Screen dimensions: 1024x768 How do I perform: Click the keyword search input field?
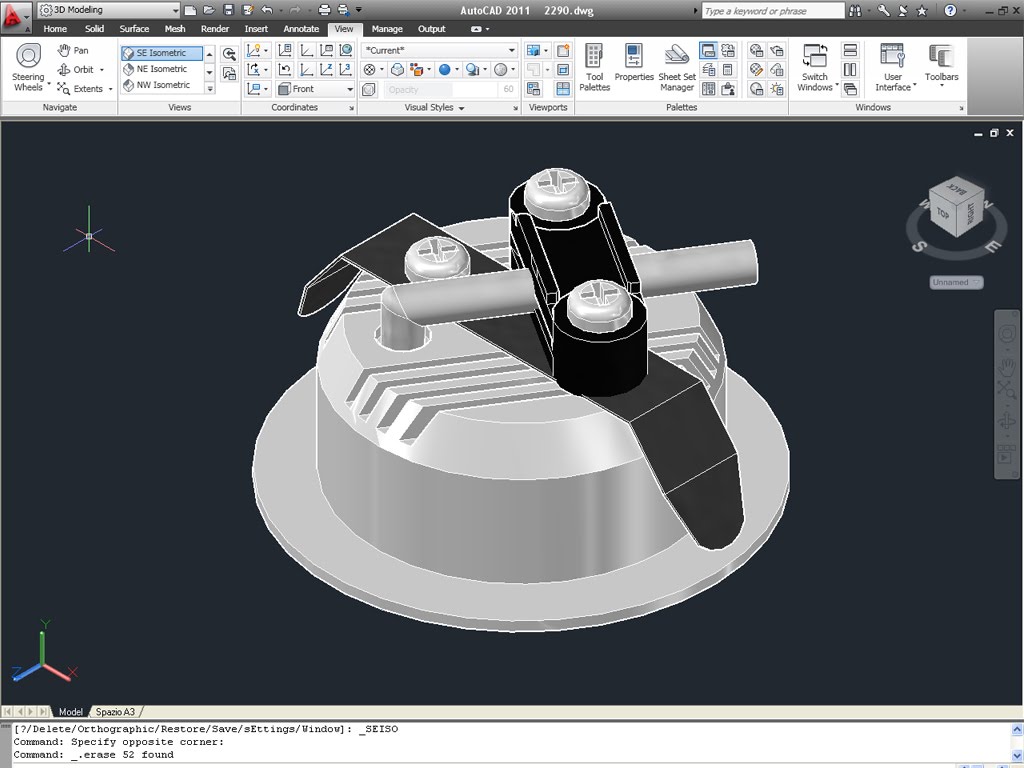click(772, 11)
